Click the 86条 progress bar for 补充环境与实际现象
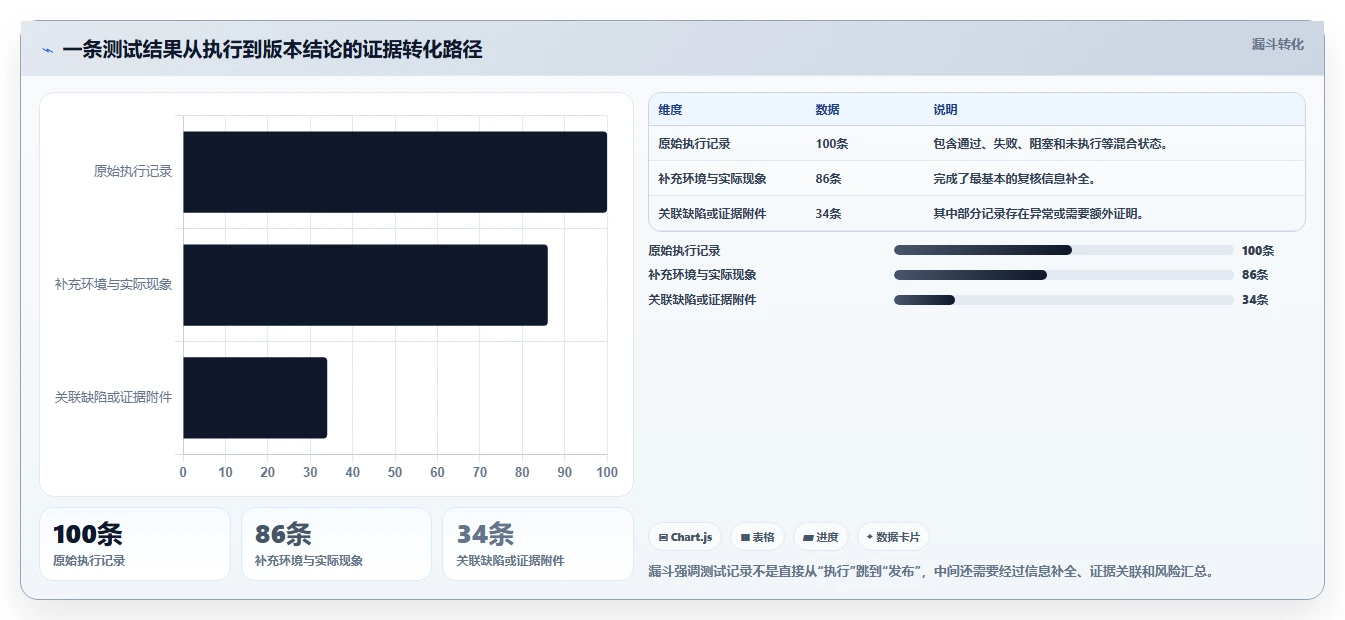The height and width of the screenshot is (620, 1345). coord(1063,275)
